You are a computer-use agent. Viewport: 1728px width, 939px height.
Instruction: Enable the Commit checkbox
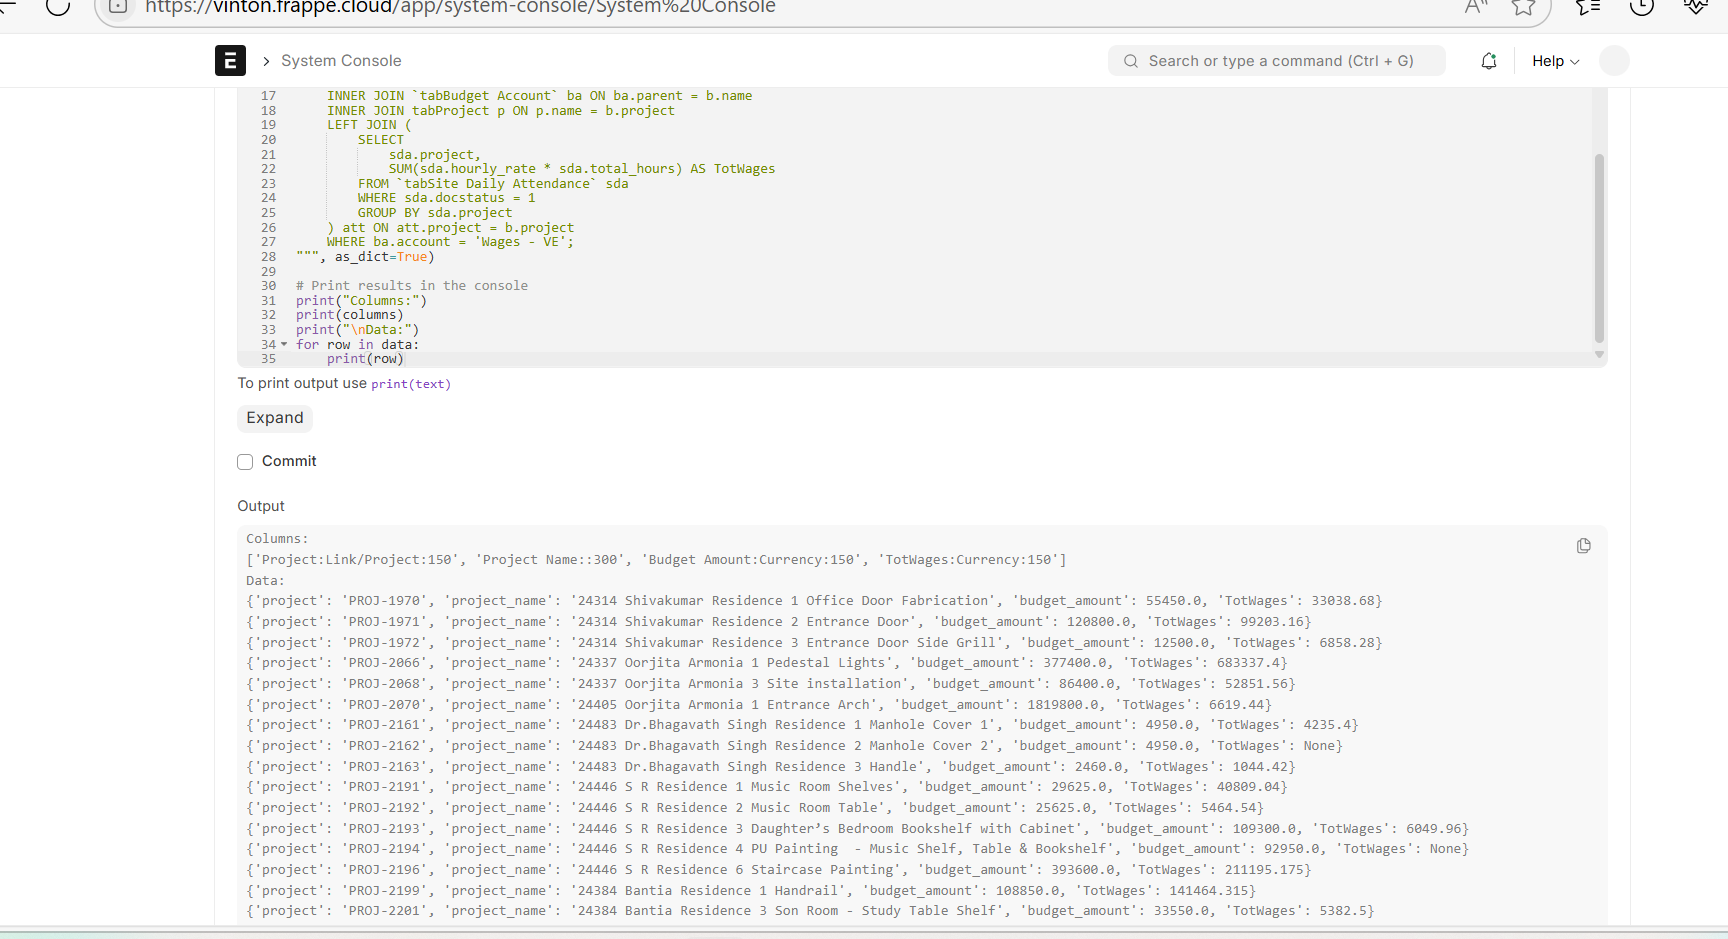coord(245,462)
